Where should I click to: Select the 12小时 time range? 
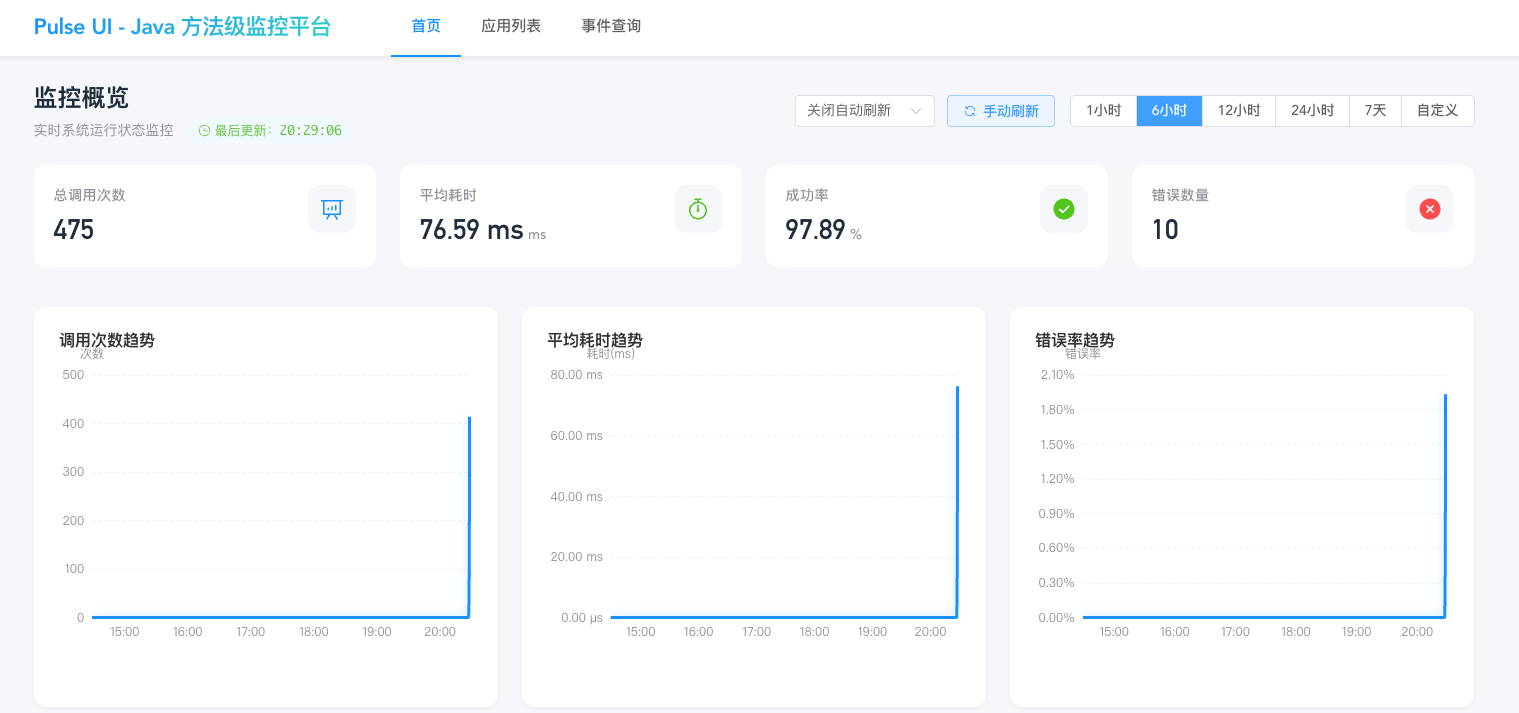(x=1239, y=111)
